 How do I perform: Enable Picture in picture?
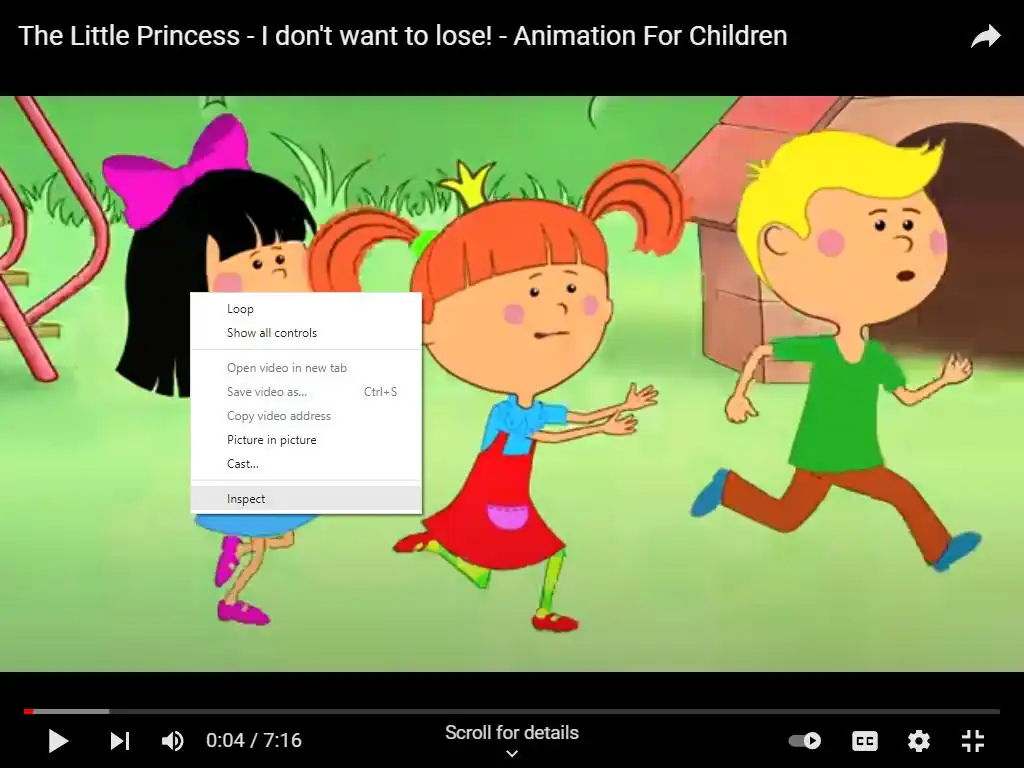click(306, 440)
